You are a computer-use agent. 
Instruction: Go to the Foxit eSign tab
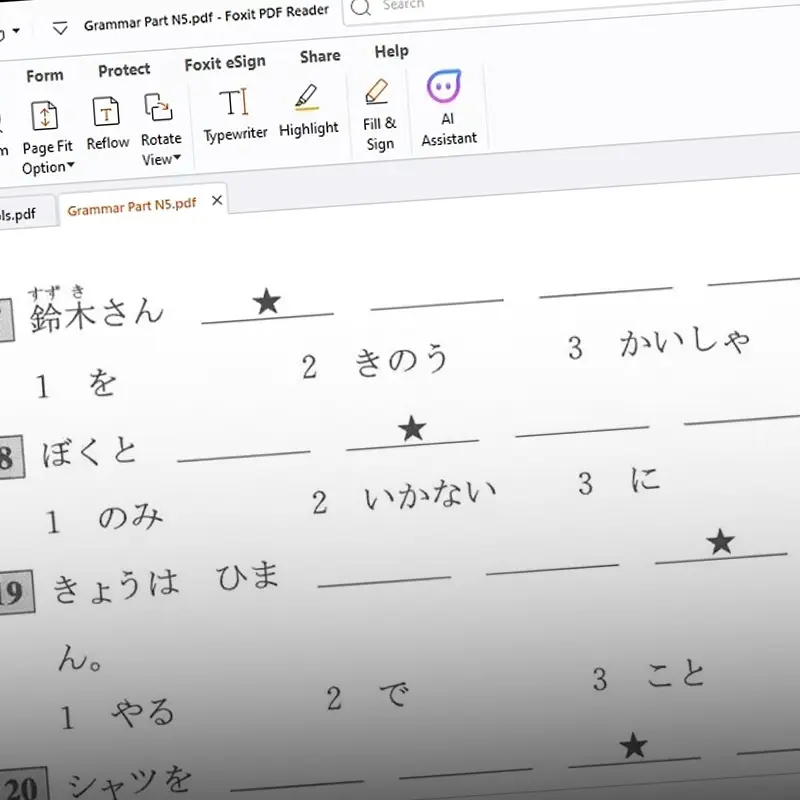point(225,63)
